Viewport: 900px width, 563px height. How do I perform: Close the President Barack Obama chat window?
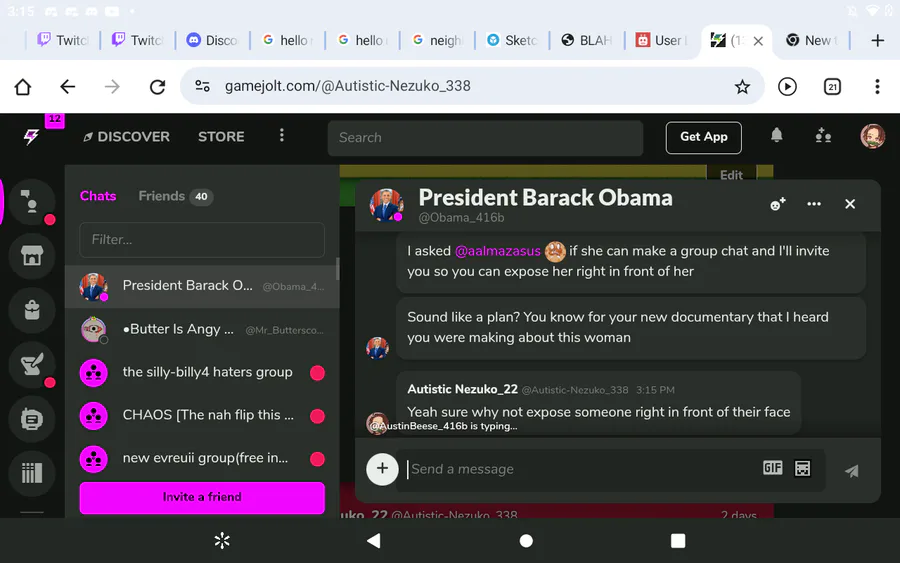[x=850, y=204]
